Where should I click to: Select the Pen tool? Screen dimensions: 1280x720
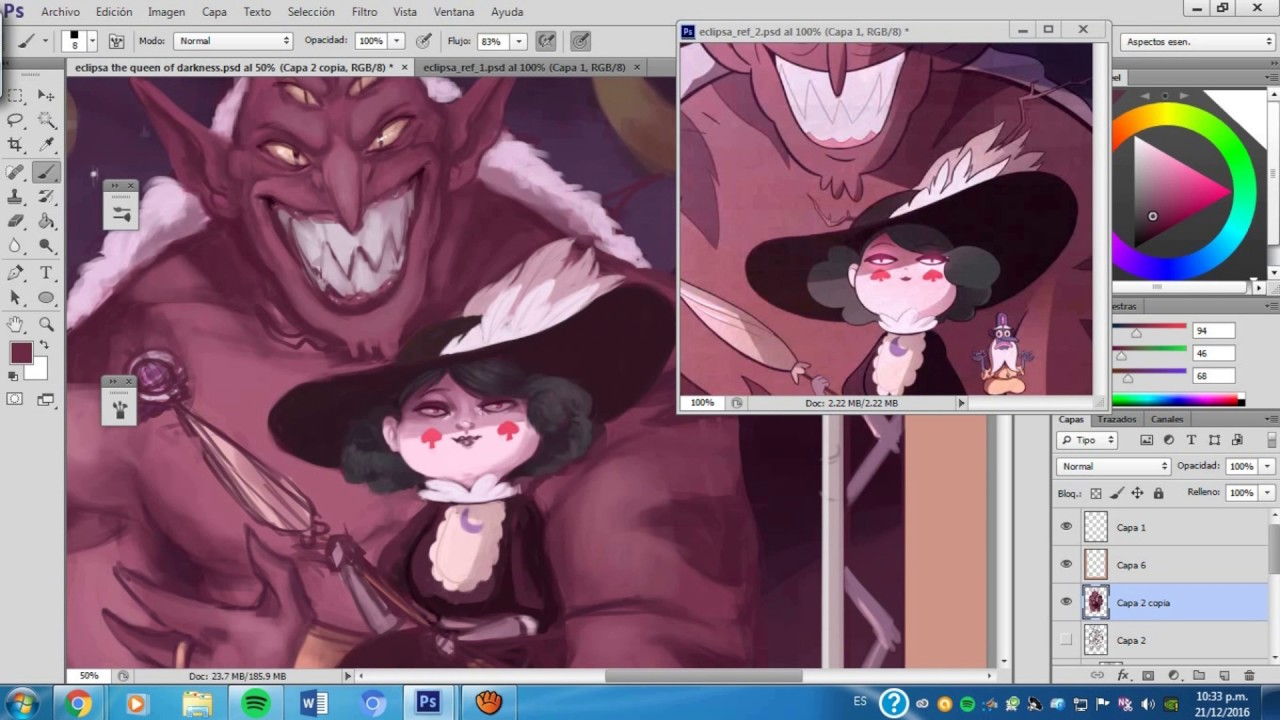click(x=16, y=273)
